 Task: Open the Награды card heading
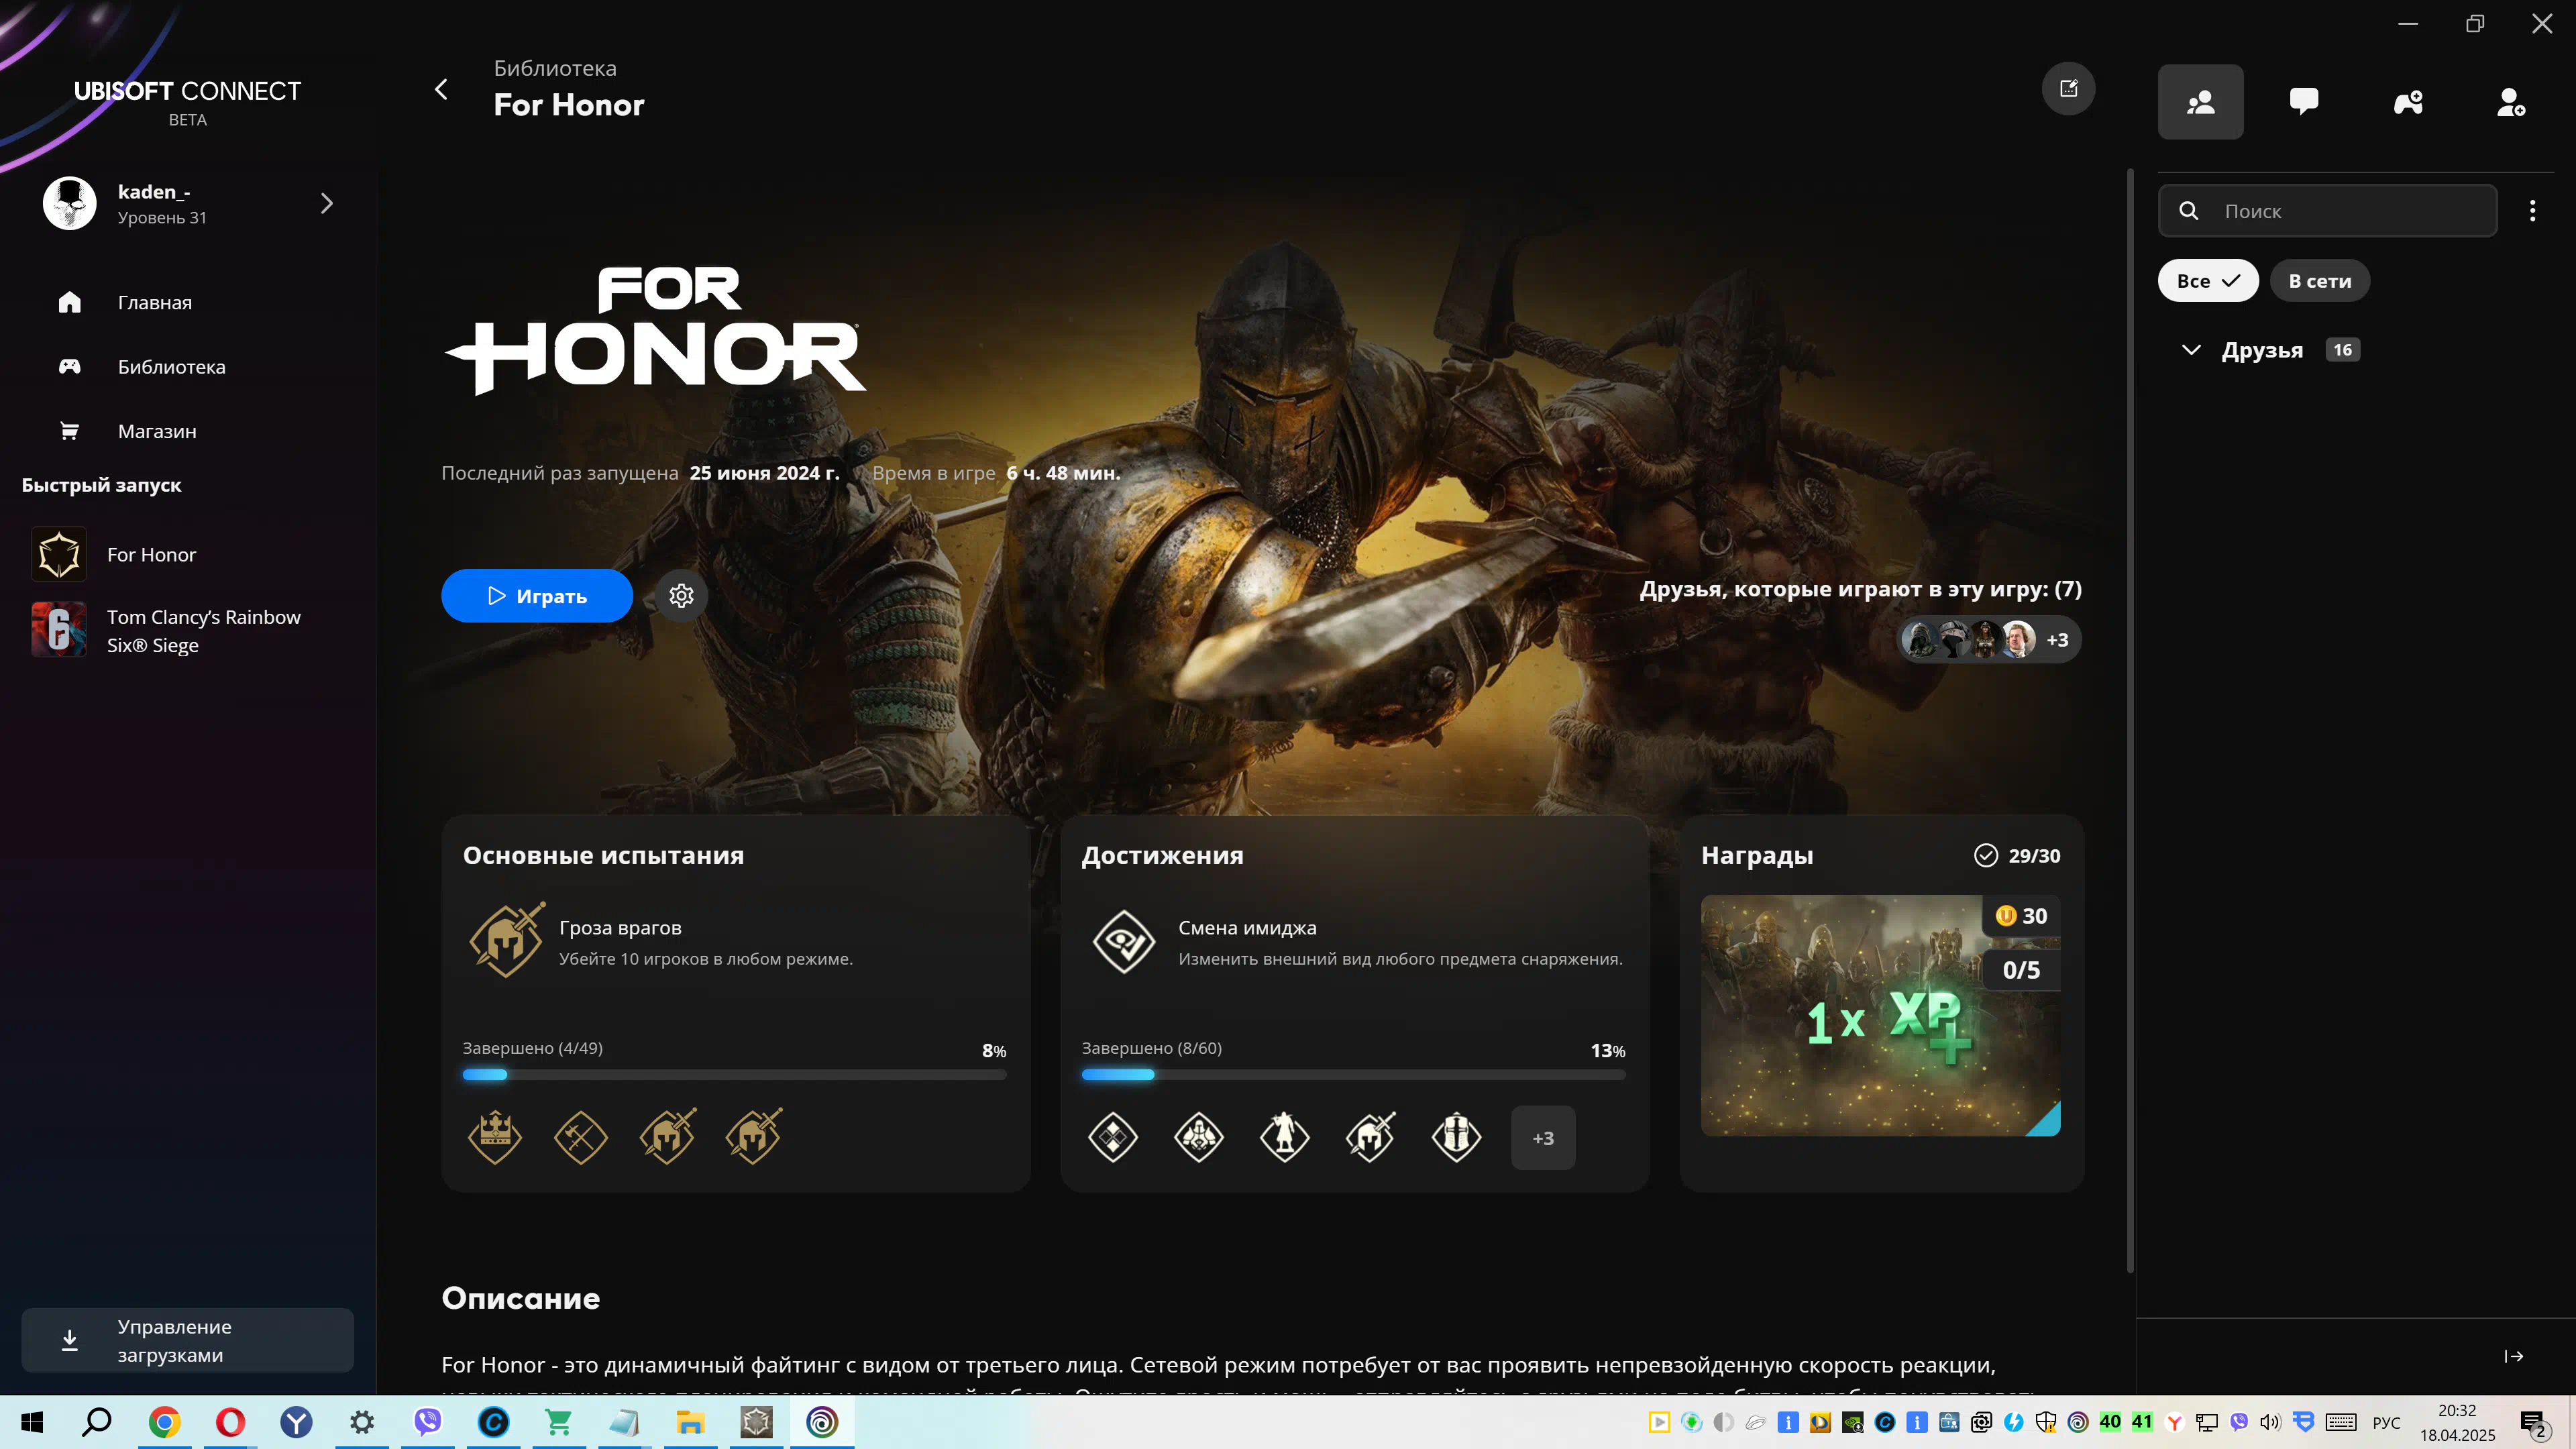coord(1757,855)
